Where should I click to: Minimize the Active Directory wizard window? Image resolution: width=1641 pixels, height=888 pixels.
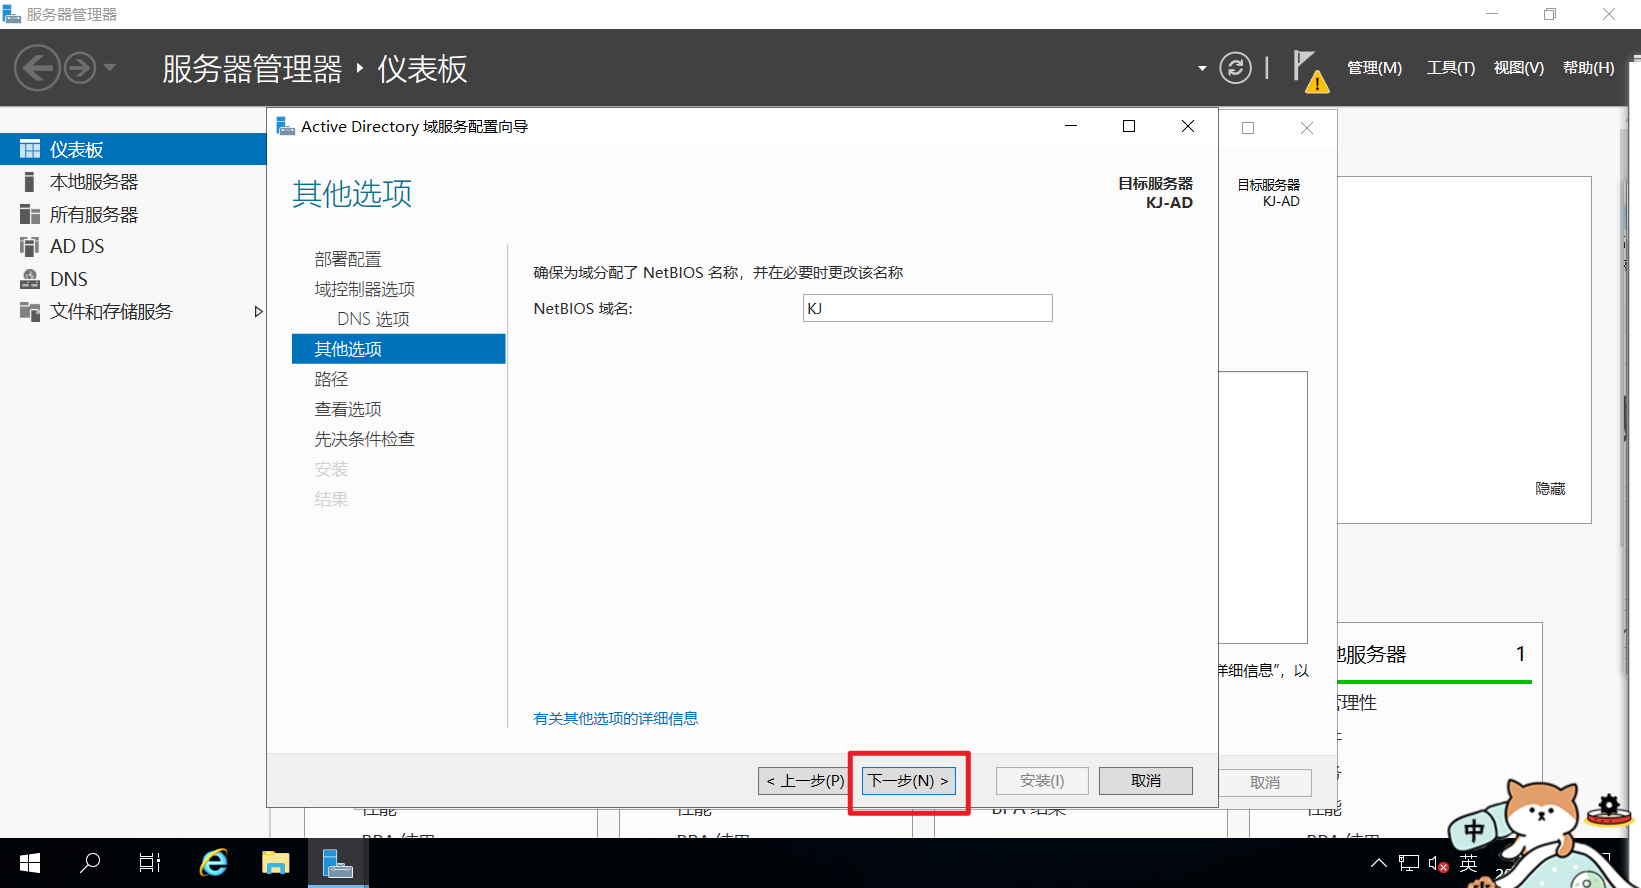click(1071, 126)
